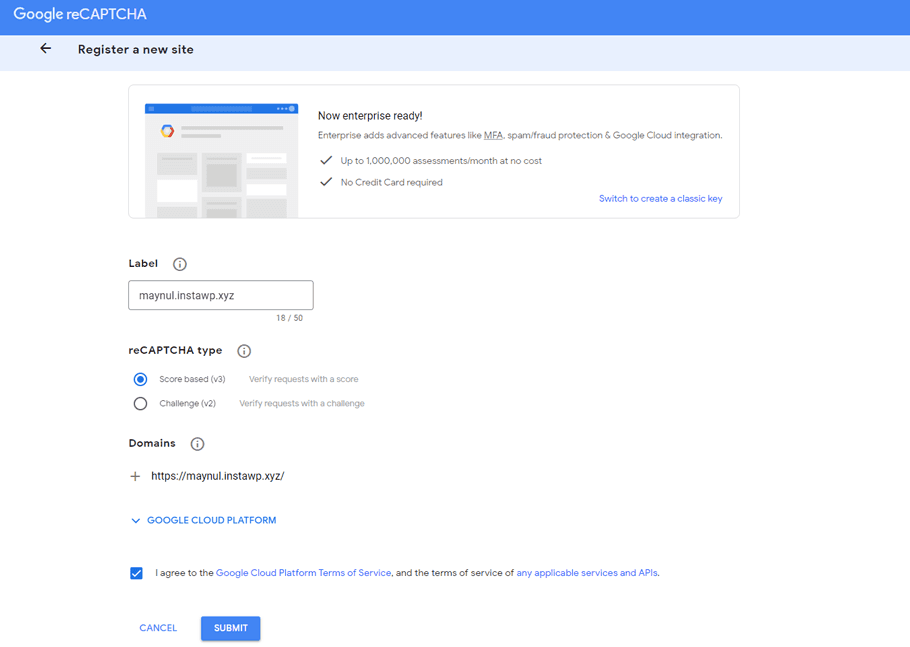Expand the GOOGLE CLOUD PLATFORM section
The height and width of the screenshot is (647, 910).
[203, 520]
